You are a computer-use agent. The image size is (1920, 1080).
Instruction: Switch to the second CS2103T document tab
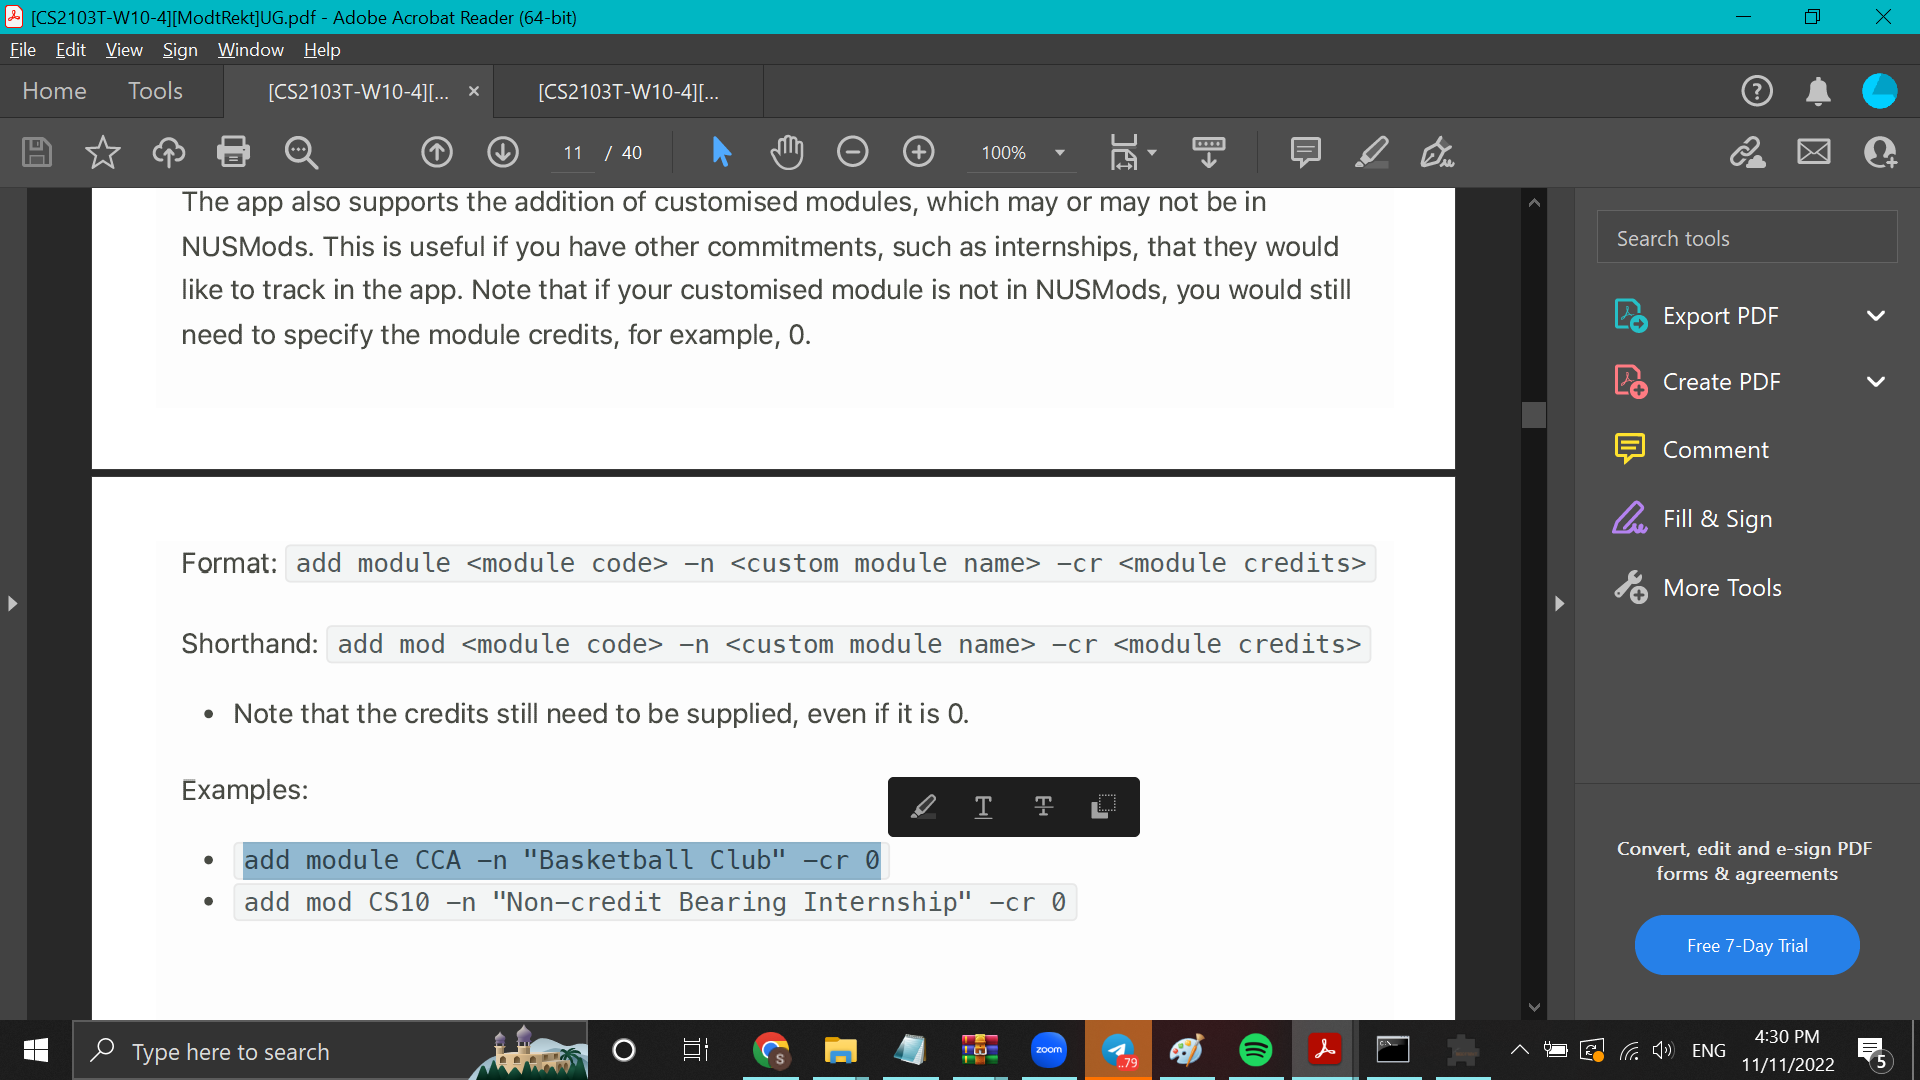(x=628, y=92)
